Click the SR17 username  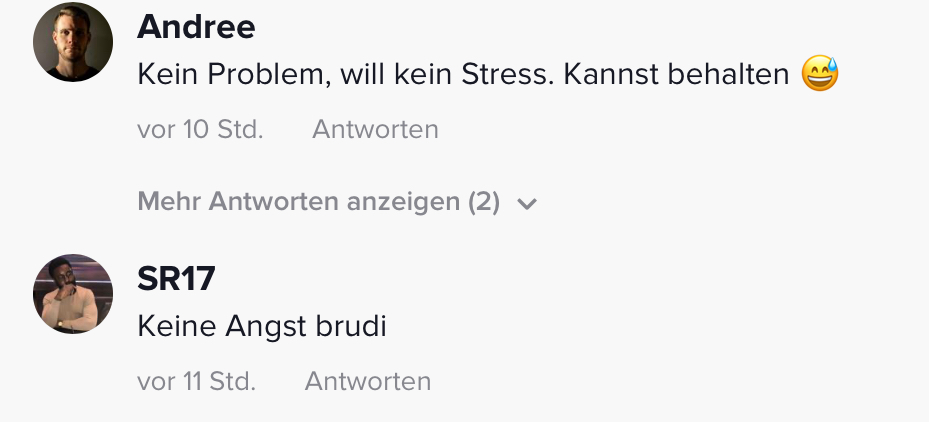point(176,279)
